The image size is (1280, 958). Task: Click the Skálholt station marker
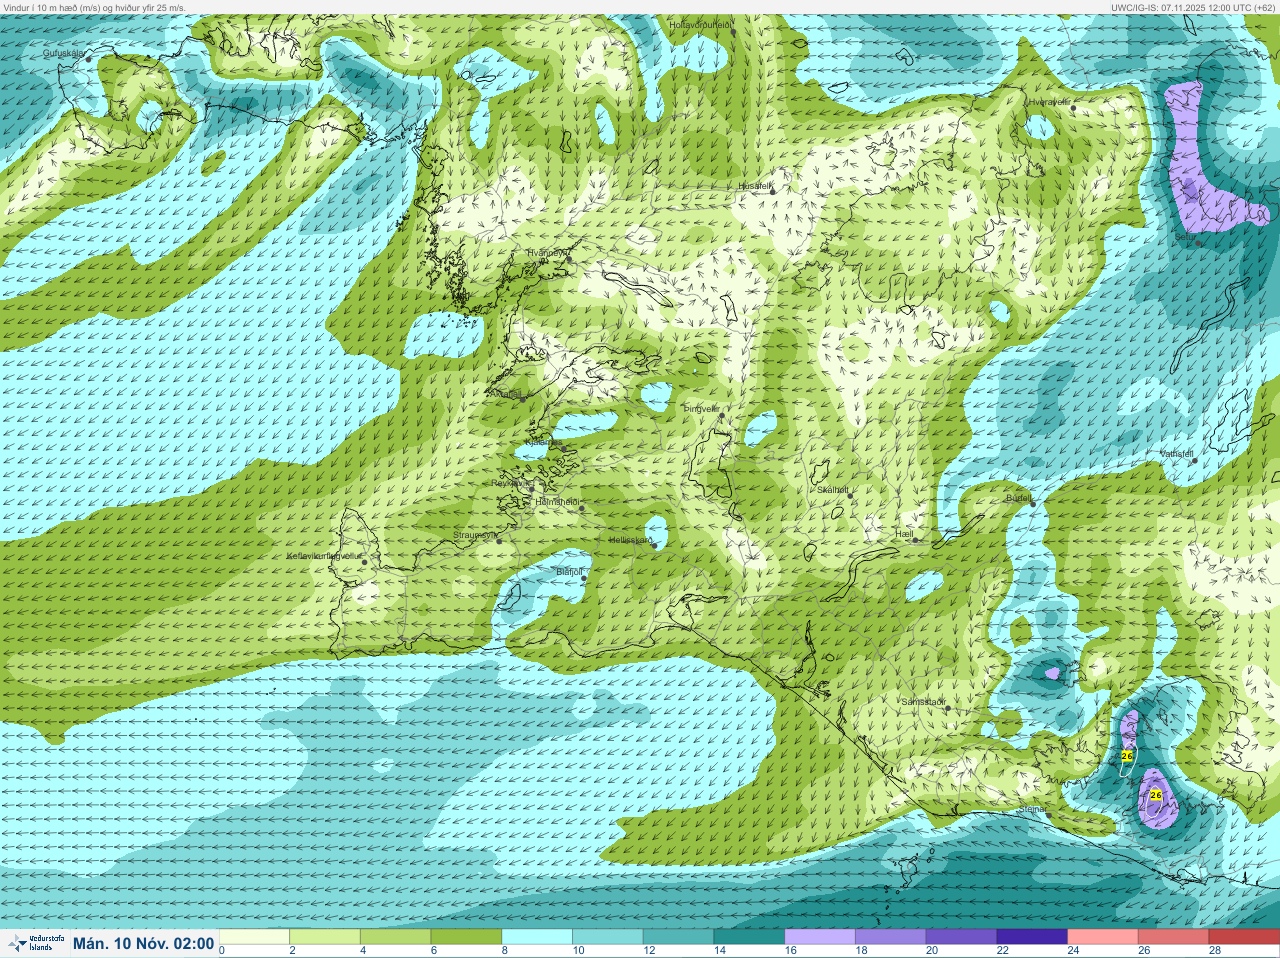(x=850, y=494)
